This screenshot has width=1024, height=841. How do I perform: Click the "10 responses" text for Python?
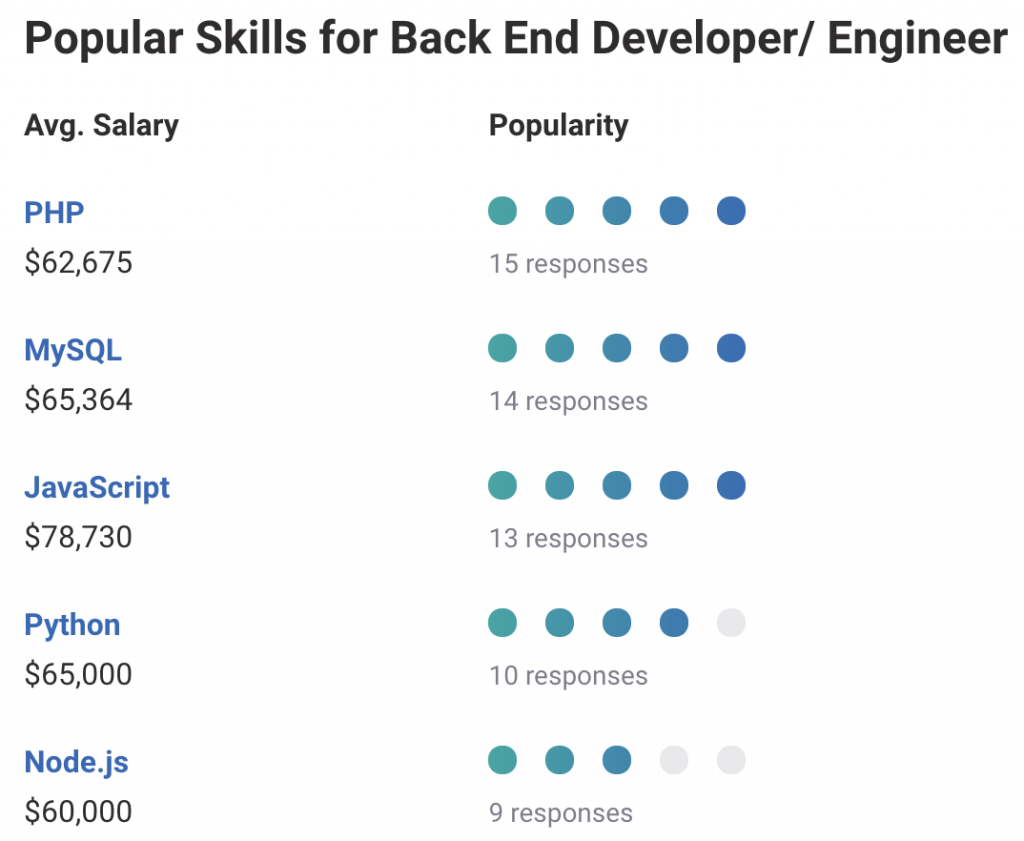(x=568, y=676)
